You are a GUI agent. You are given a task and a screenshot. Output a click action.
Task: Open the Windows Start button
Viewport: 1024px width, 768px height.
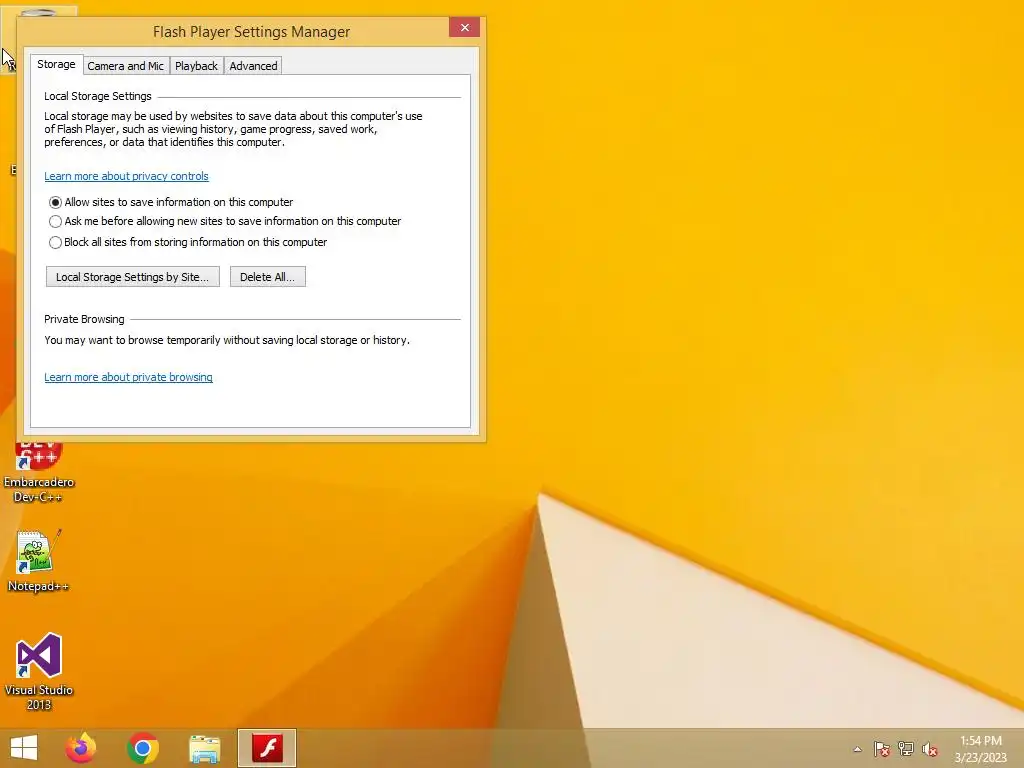point(24,748)
